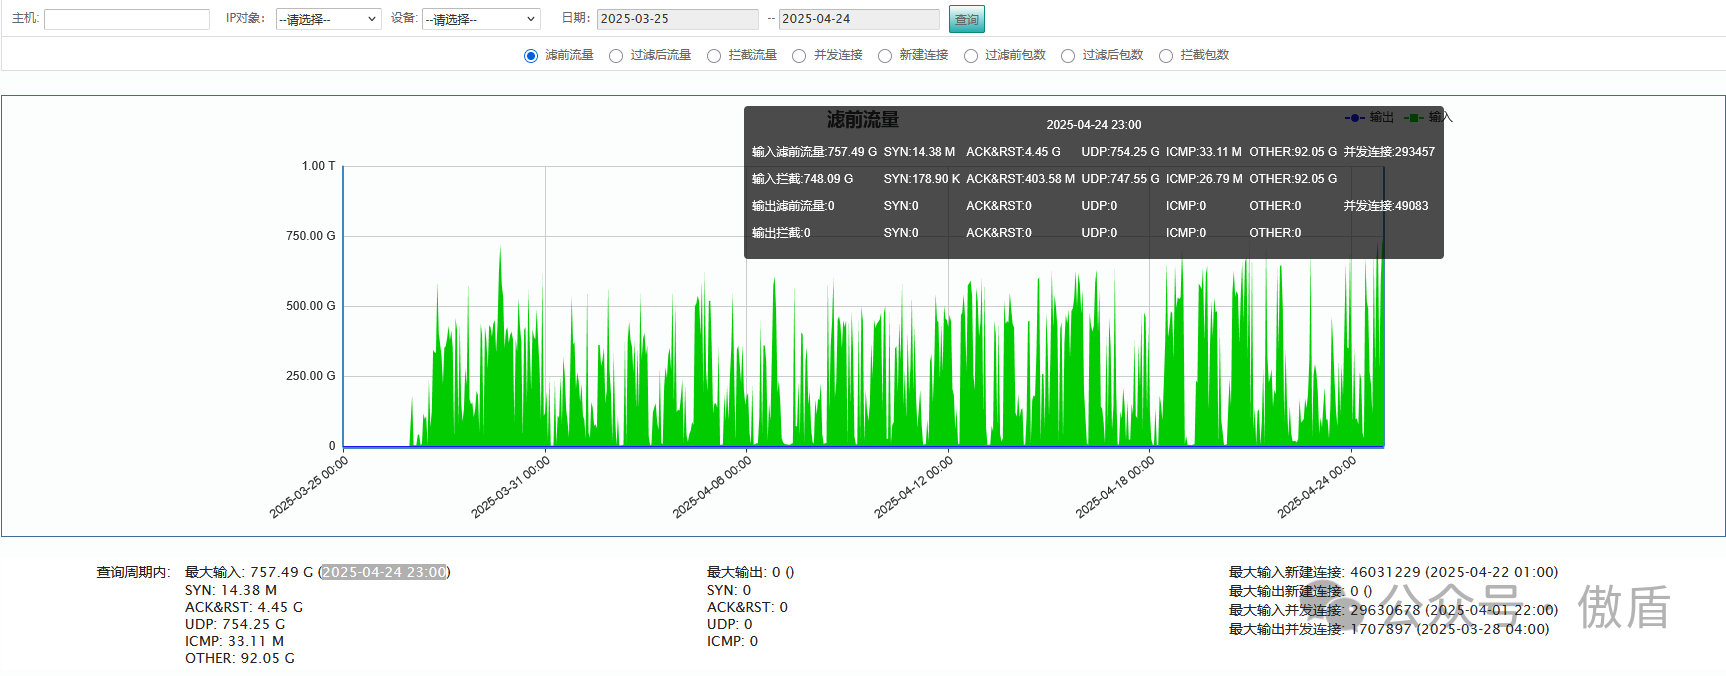Click the 查询 query button
This screenshot has height=676, width=1726.
click(966, 19)
